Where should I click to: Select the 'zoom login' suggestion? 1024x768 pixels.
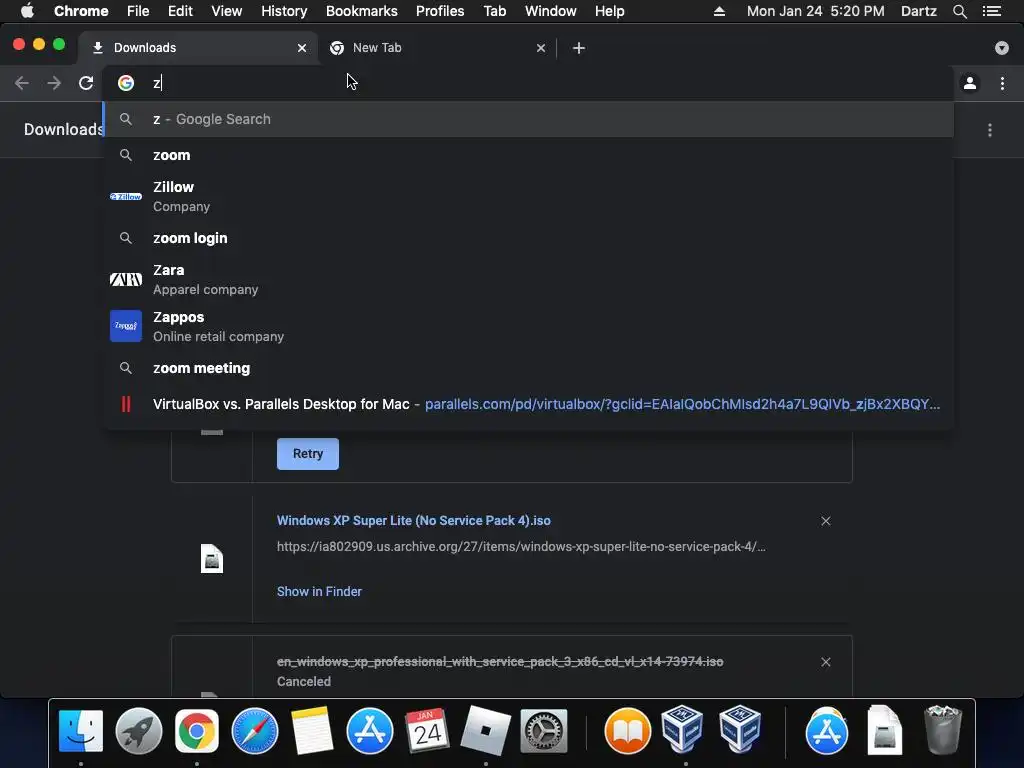pos(528,238)
